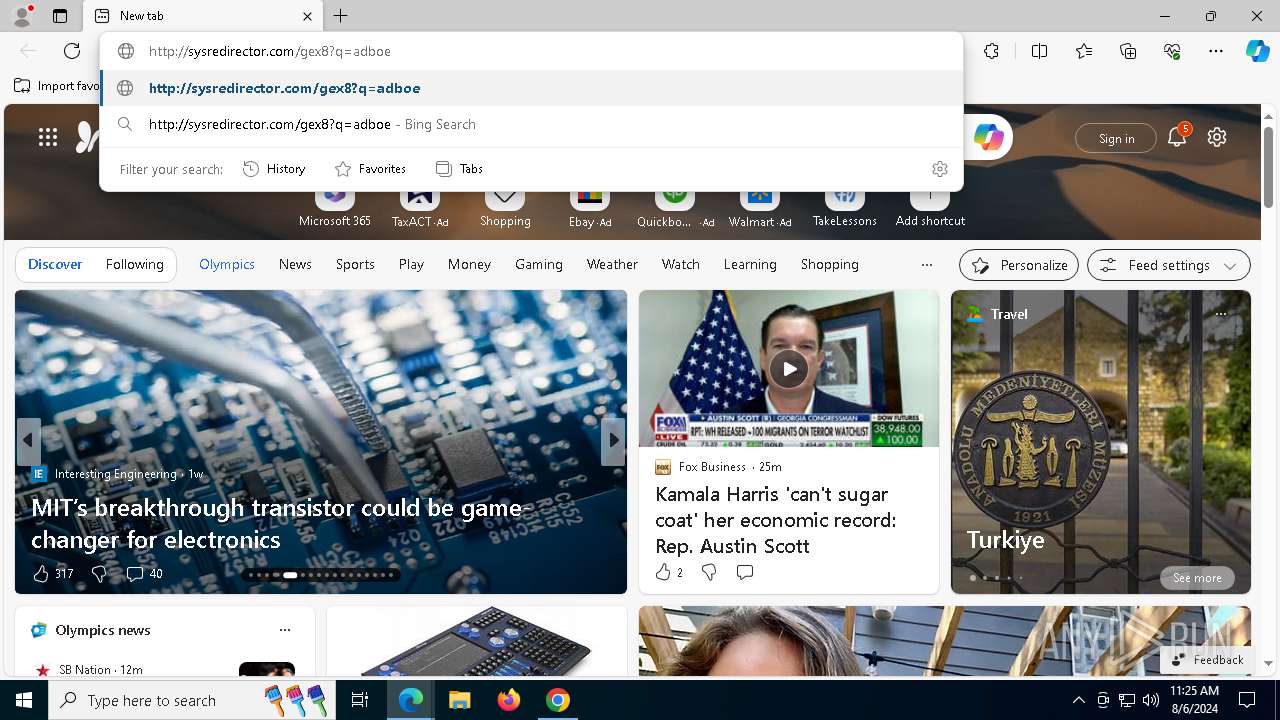Show more feed categories ellipsis
Viewport: 1280px width, 720px height.
(x=927, y=265)
